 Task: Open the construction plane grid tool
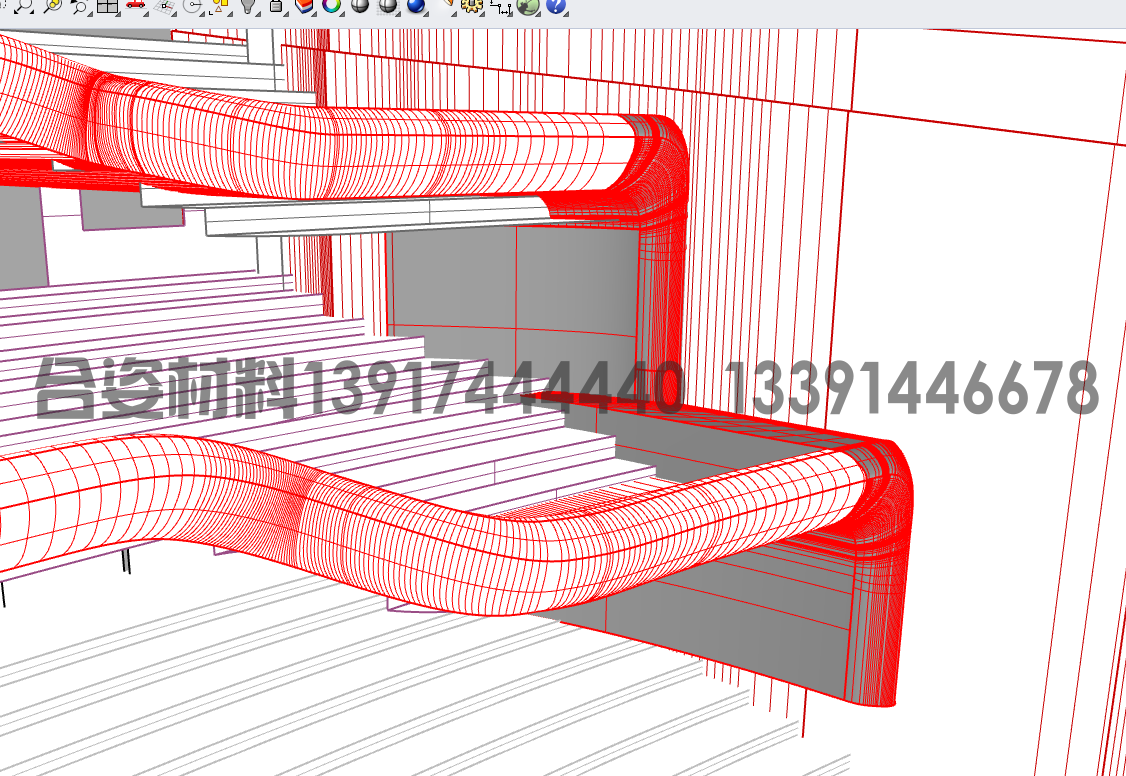[164, 6]
